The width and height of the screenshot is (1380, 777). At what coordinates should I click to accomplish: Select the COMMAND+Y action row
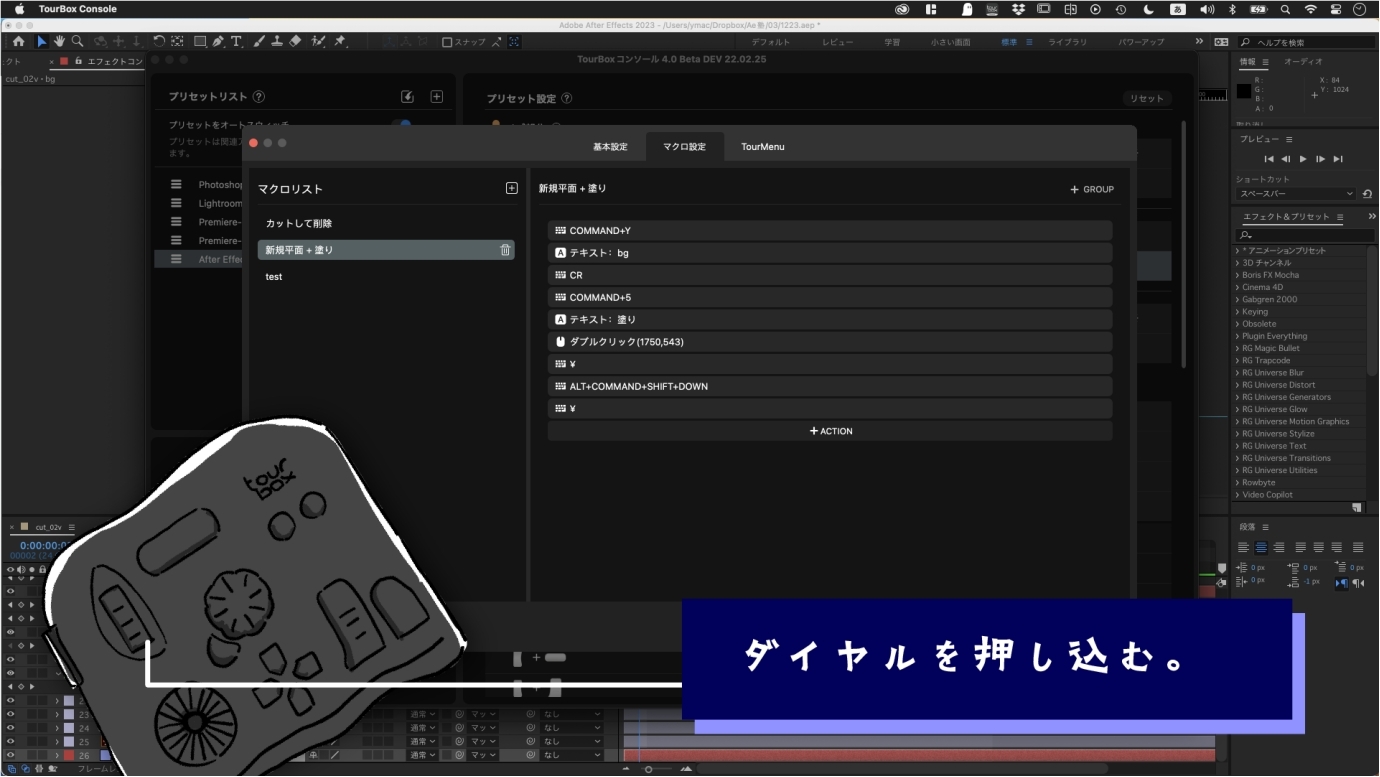pos(830,231)
